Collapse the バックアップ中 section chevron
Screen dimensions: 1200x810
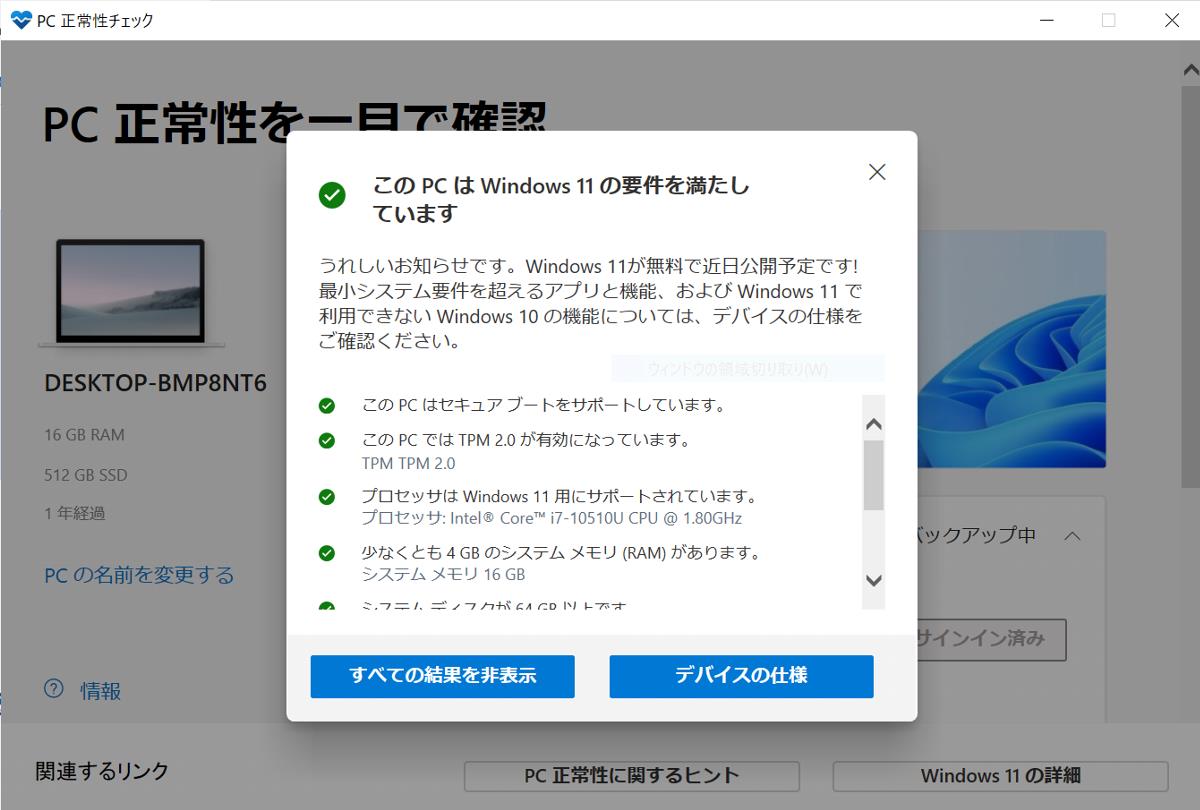1072,536
